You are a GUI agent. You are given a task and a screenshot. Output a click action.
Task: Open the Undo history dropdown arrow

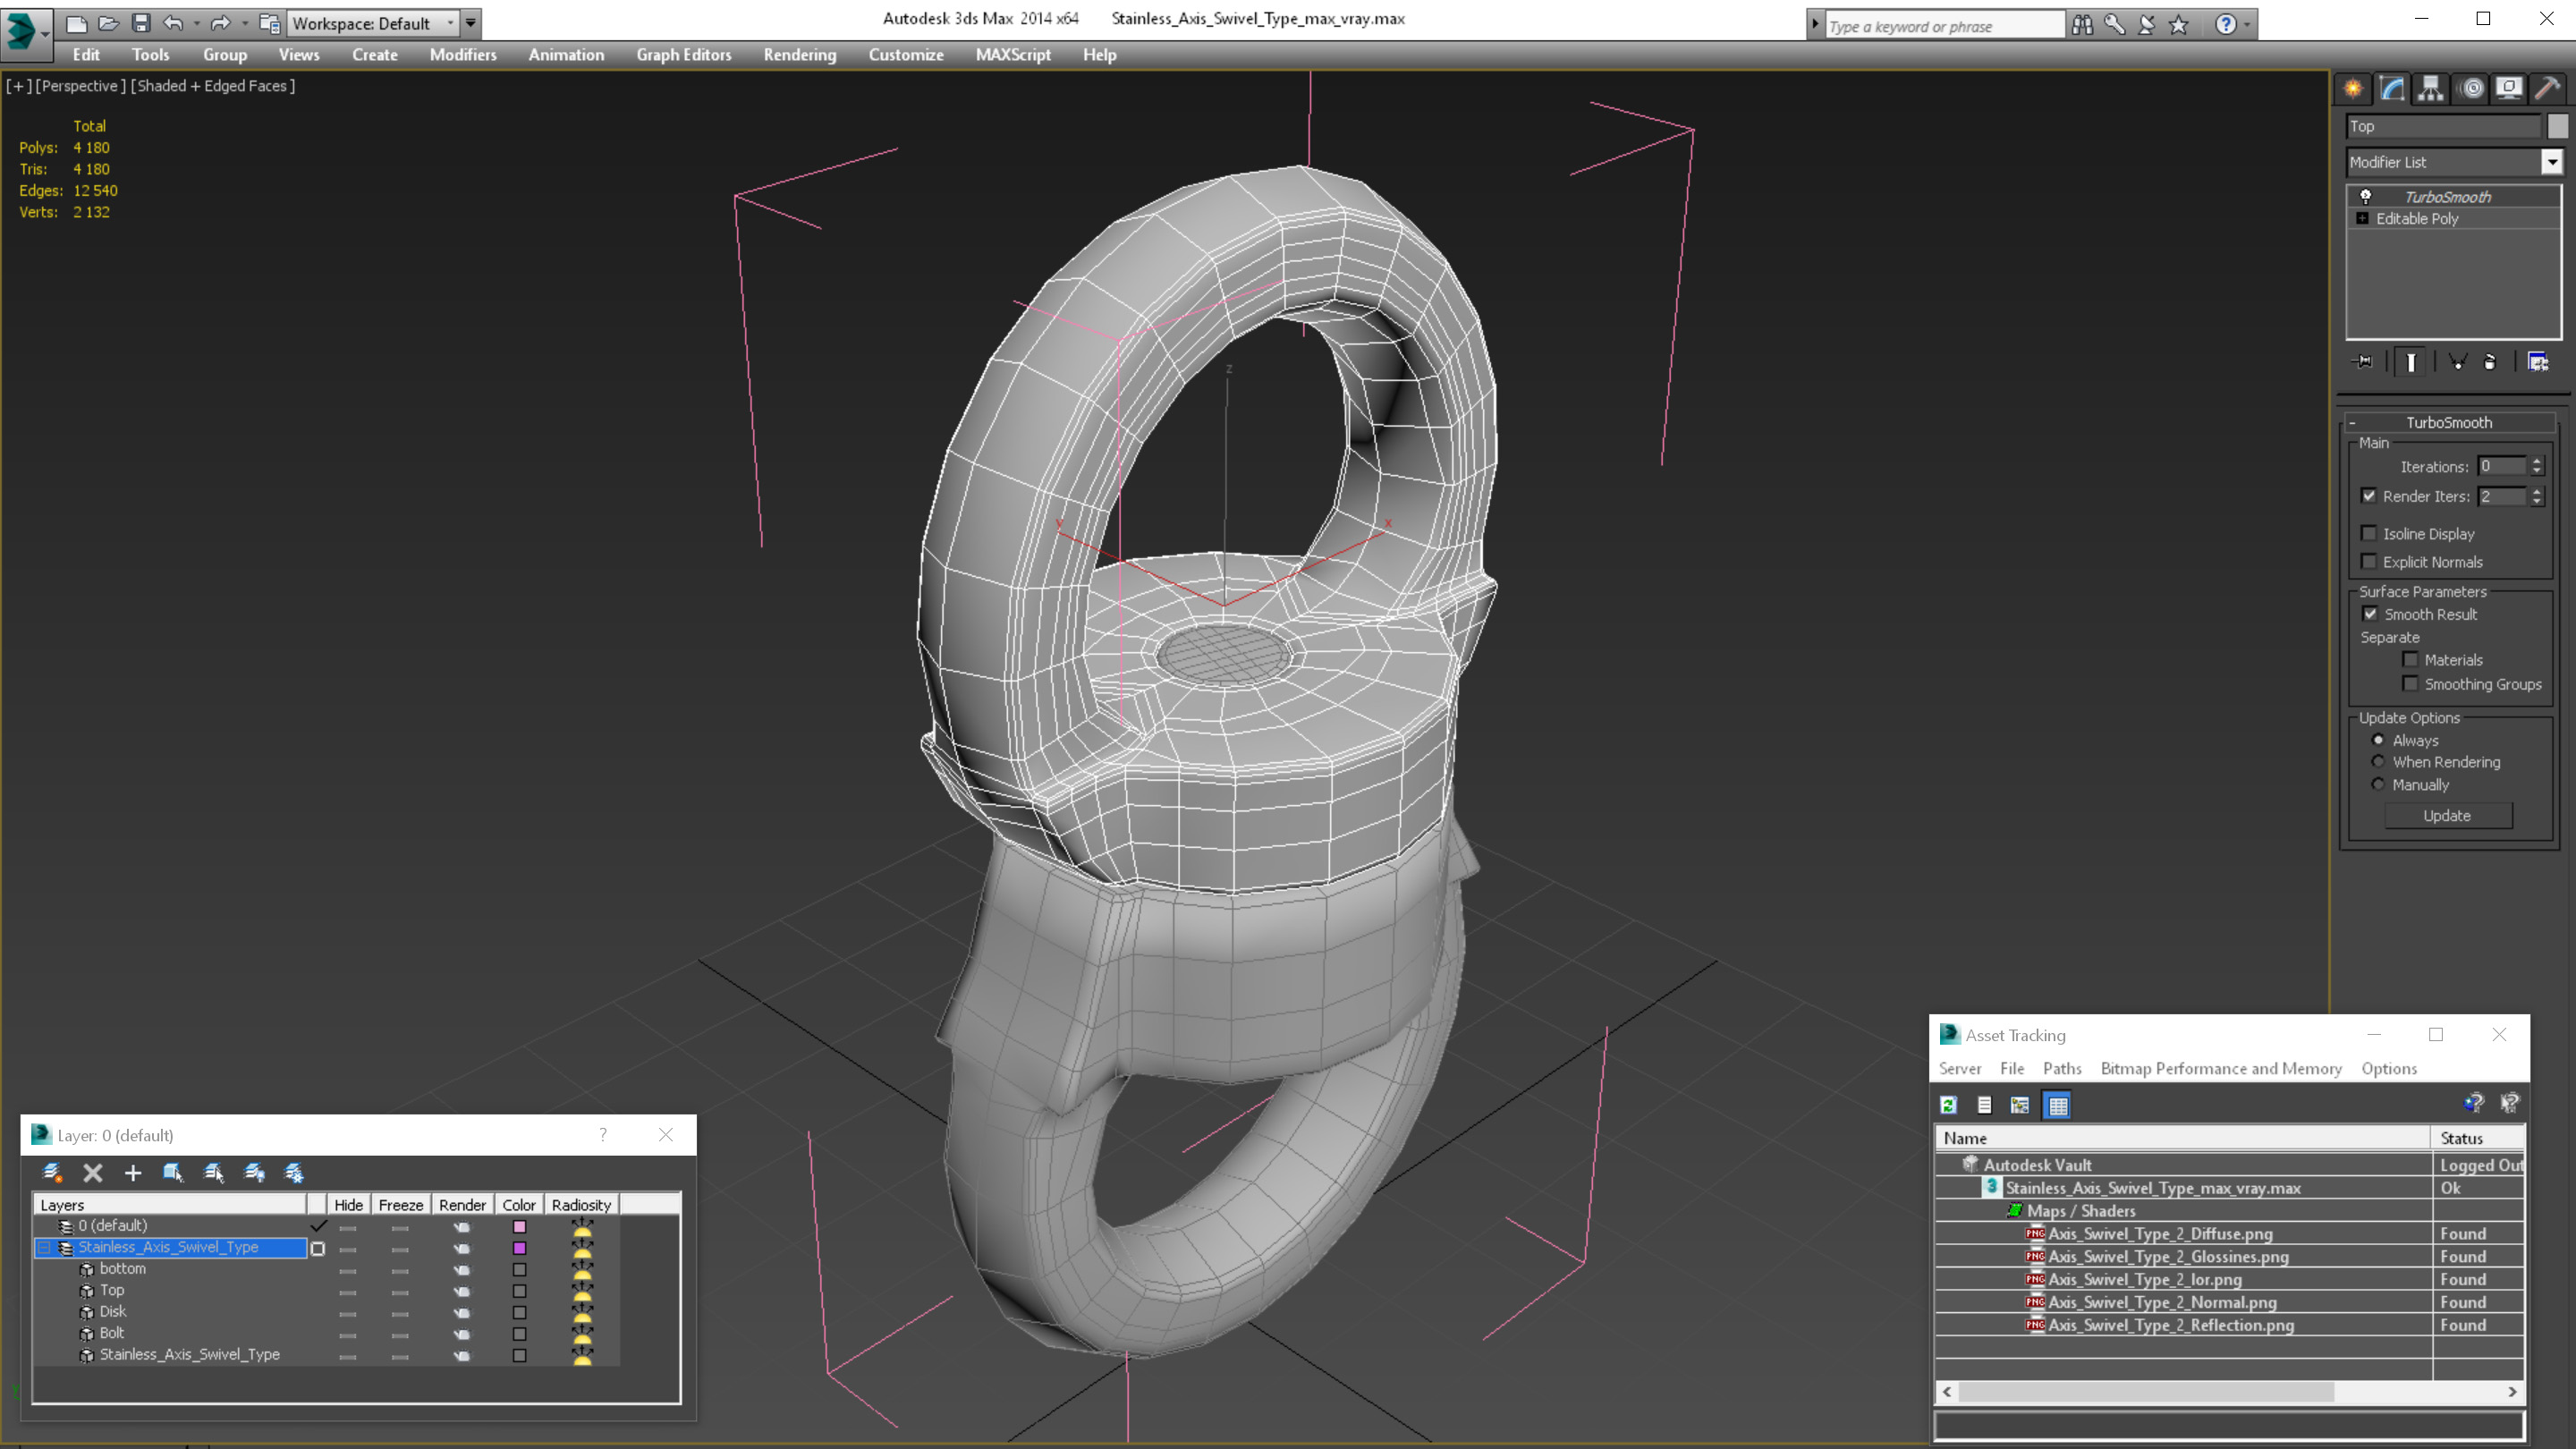(196, 23)
